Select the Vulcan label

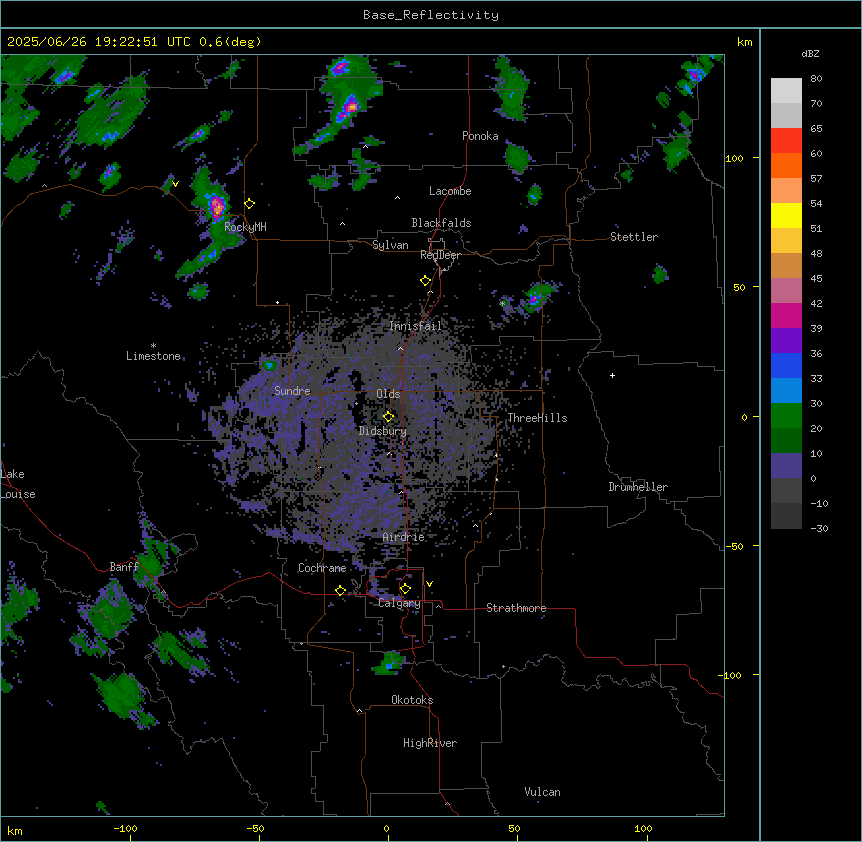click(543, 792)
